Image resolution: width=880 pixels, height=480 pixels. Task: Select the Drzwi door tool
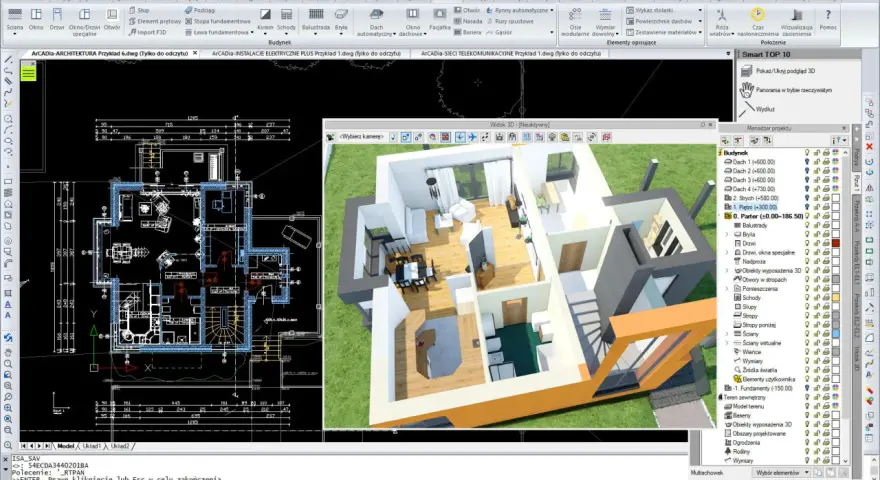pos(57,19)
